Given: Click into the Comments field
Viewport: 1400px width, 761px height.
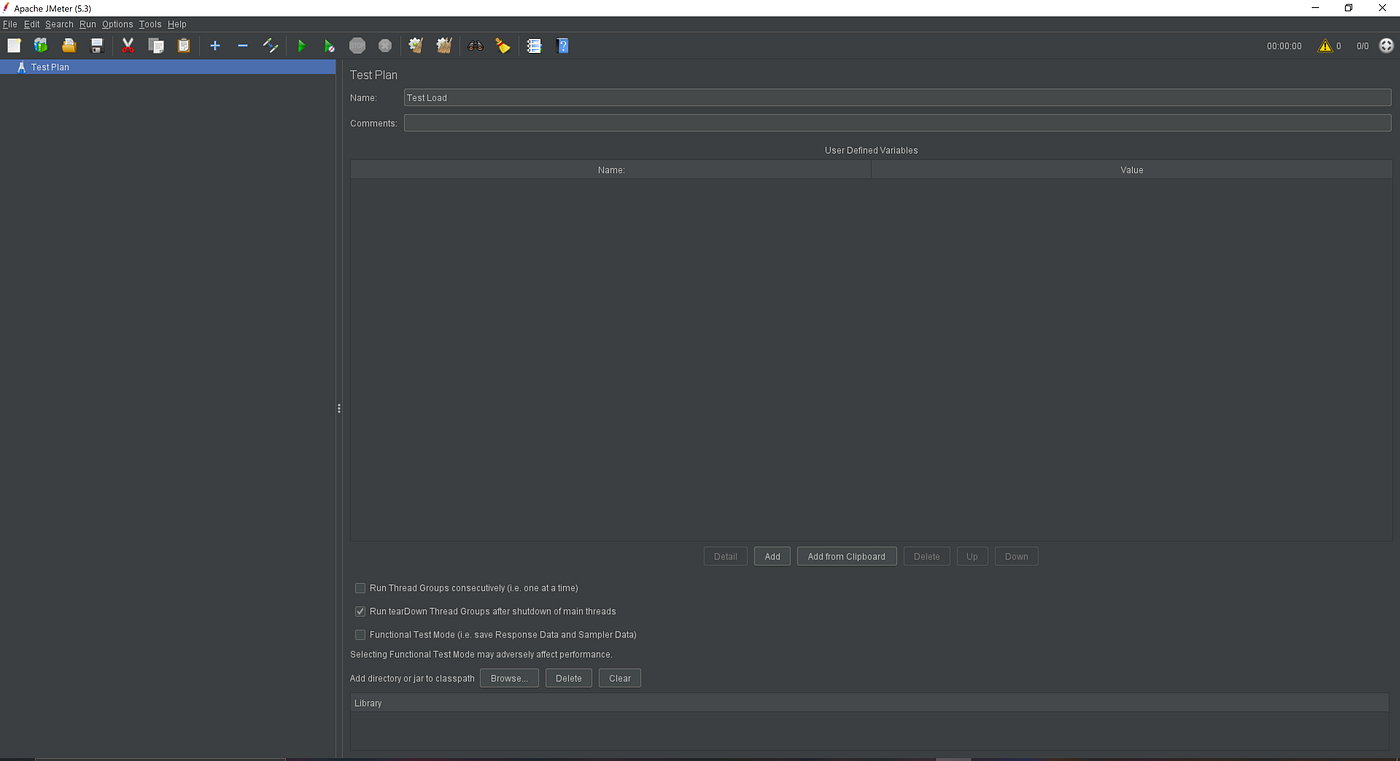Looking at the screenshot, I should (x=897, y=123).
